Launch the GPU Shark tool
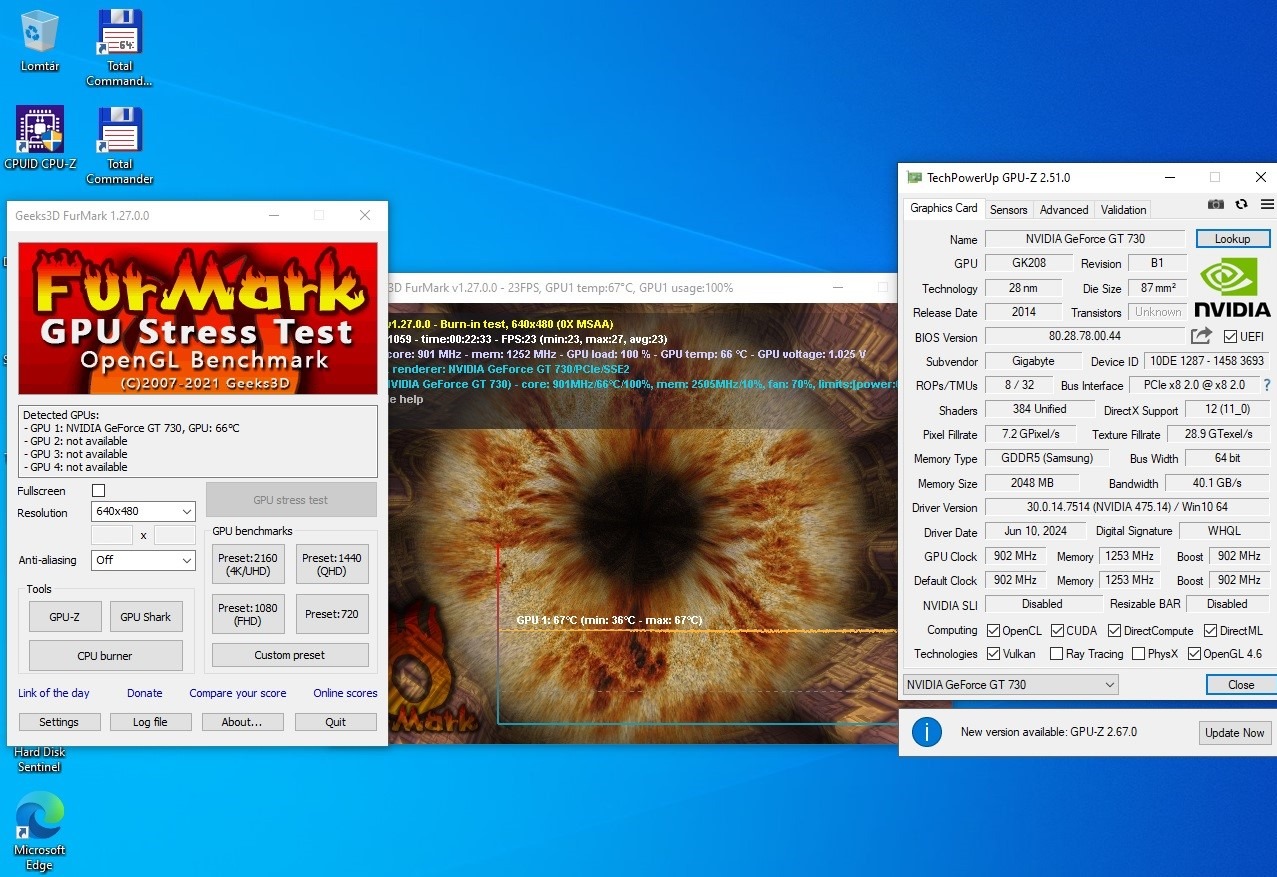 pos(146,617)
